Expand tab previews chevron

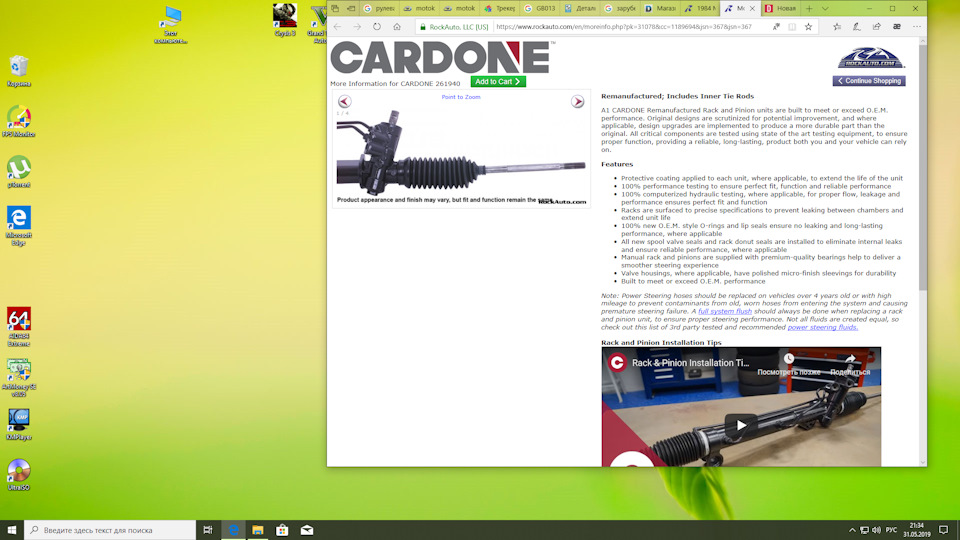click(825, 9)
